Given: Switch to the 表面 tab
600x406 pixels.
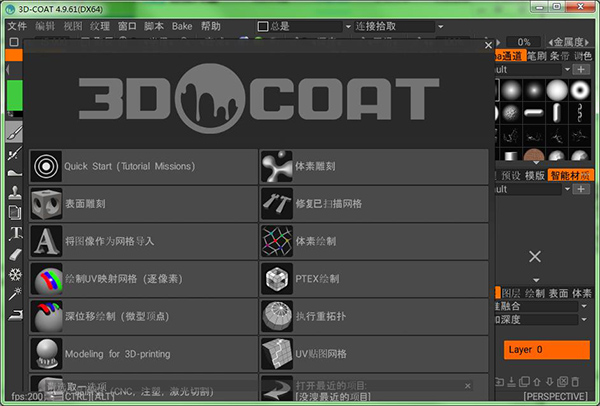Looking at the screenshot, I should point(558,293).
